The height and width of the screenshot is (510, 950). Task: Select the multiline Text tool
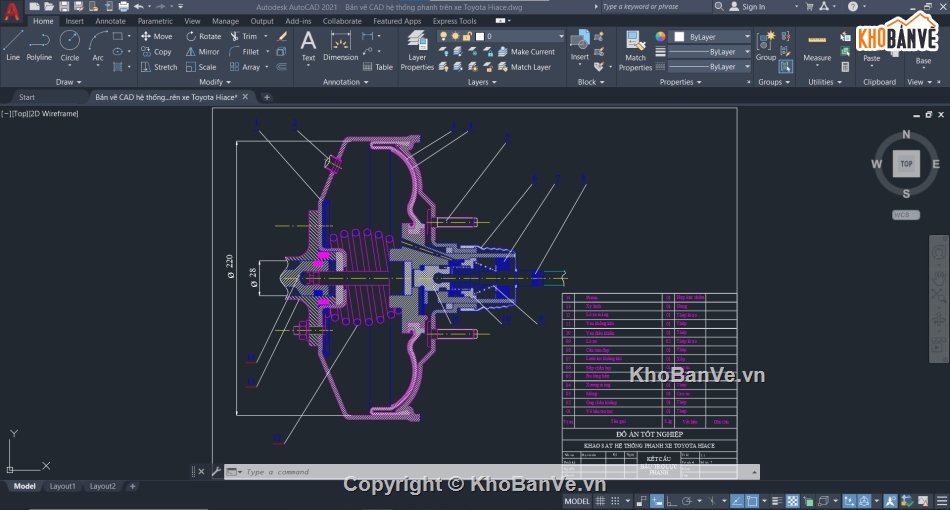[x=308, y=46]
